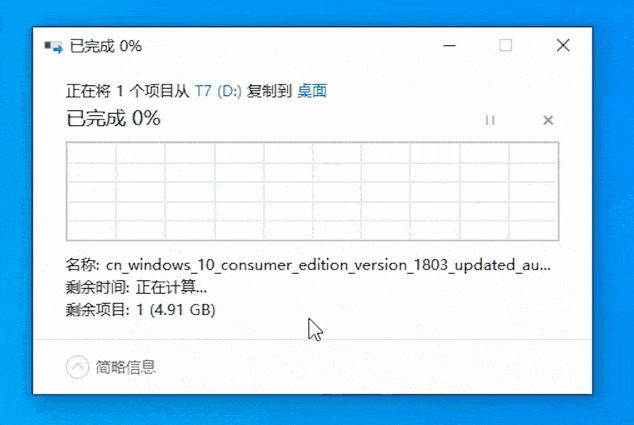Viewport: 634px width, 425px height.
Task: Open the 桌面 destination link
Action: coord(312,91)
